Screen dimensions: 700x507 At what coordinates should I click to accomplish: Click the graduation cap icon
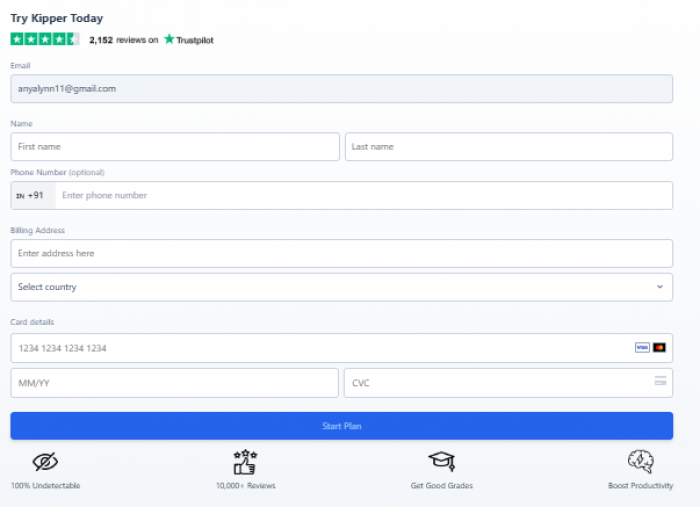tap(442, 461)
